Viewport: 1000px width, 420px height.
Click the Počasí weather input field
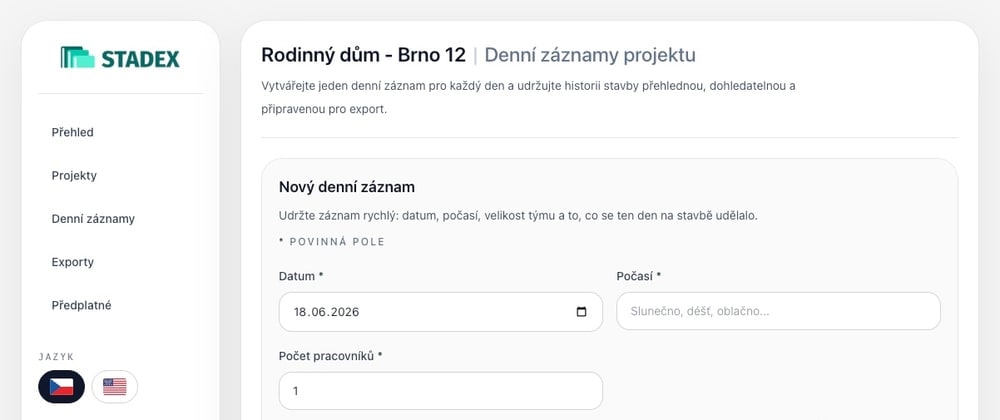pyautogui.click(x=778, y=311)
